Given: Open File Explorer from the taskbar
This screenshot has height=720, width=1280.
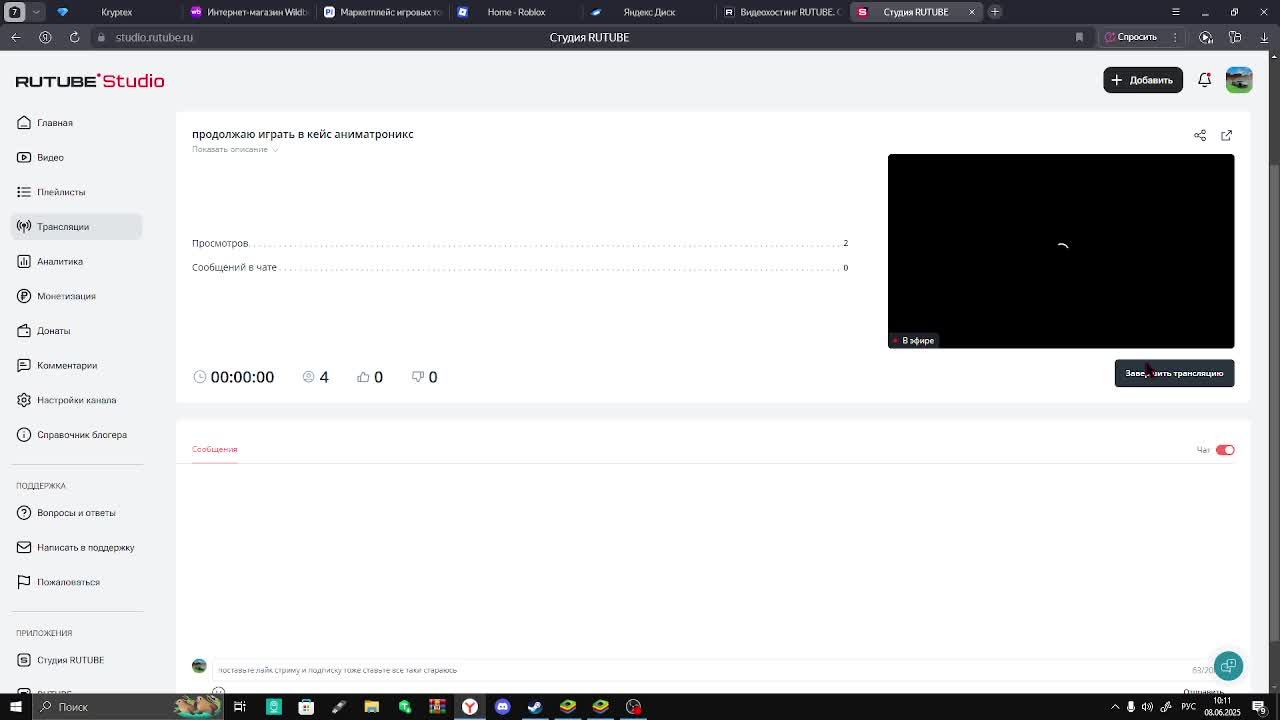Looking at the screenshot, I should click(x=371, y=707).
